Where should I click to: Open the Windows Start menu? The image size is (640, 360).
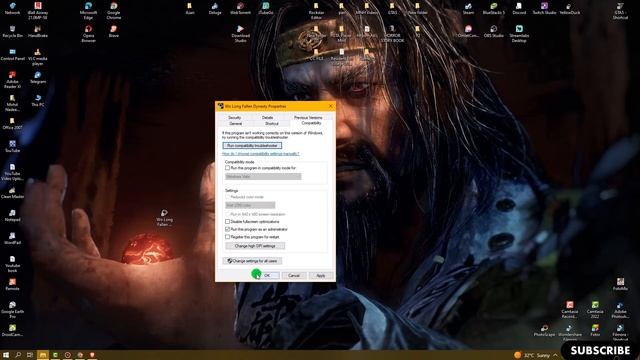[6, 355]
